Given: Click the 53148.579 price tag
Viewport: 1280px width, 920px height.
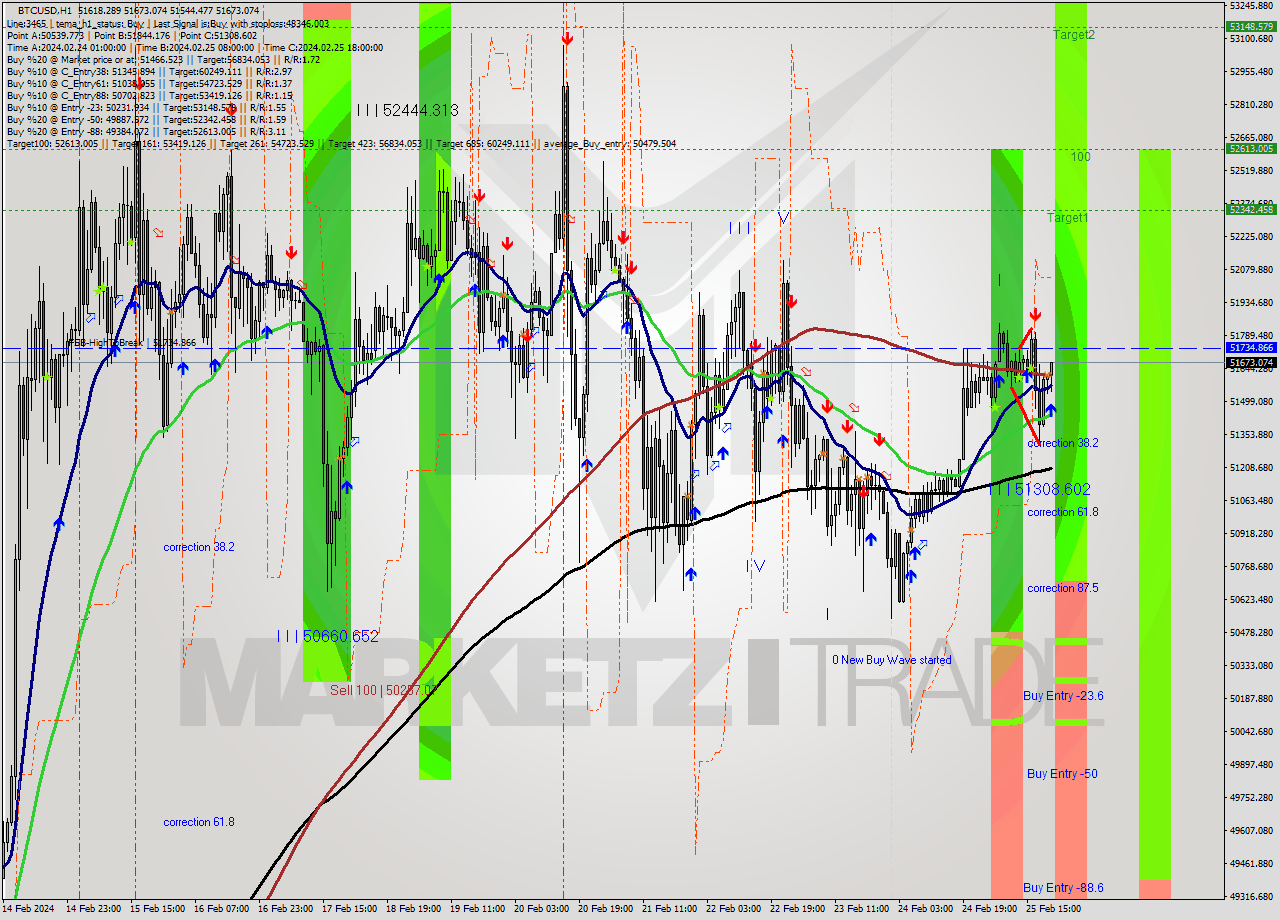Looking at the screenshot, I should [1252, 26].
